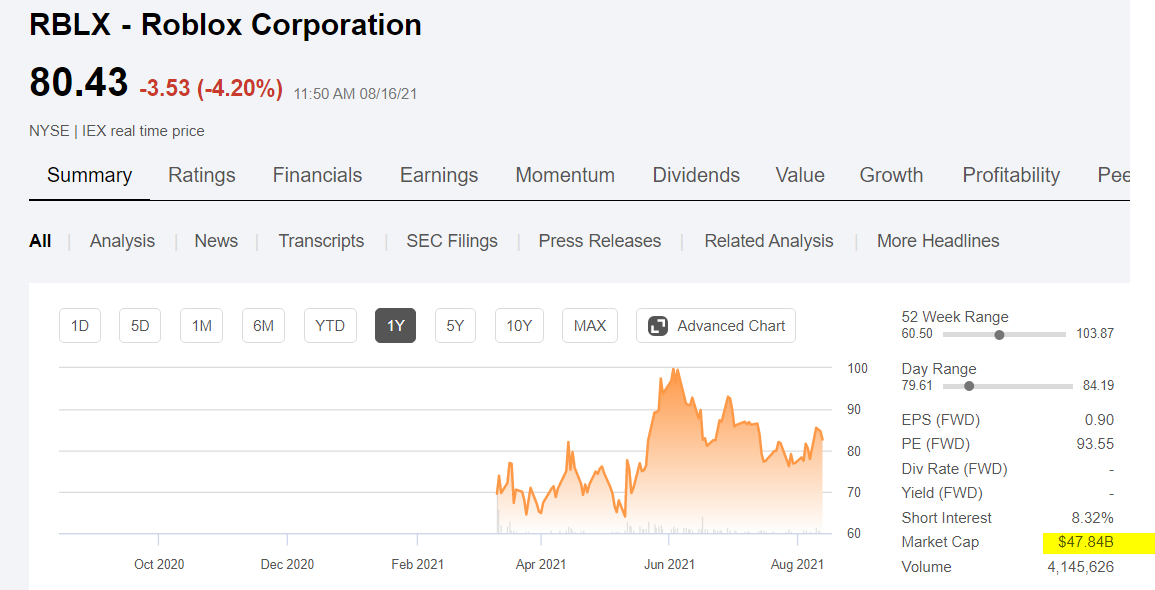This screenshot has width=1155, height=590.
Task: Filter headlines by All
Action: 41,241
